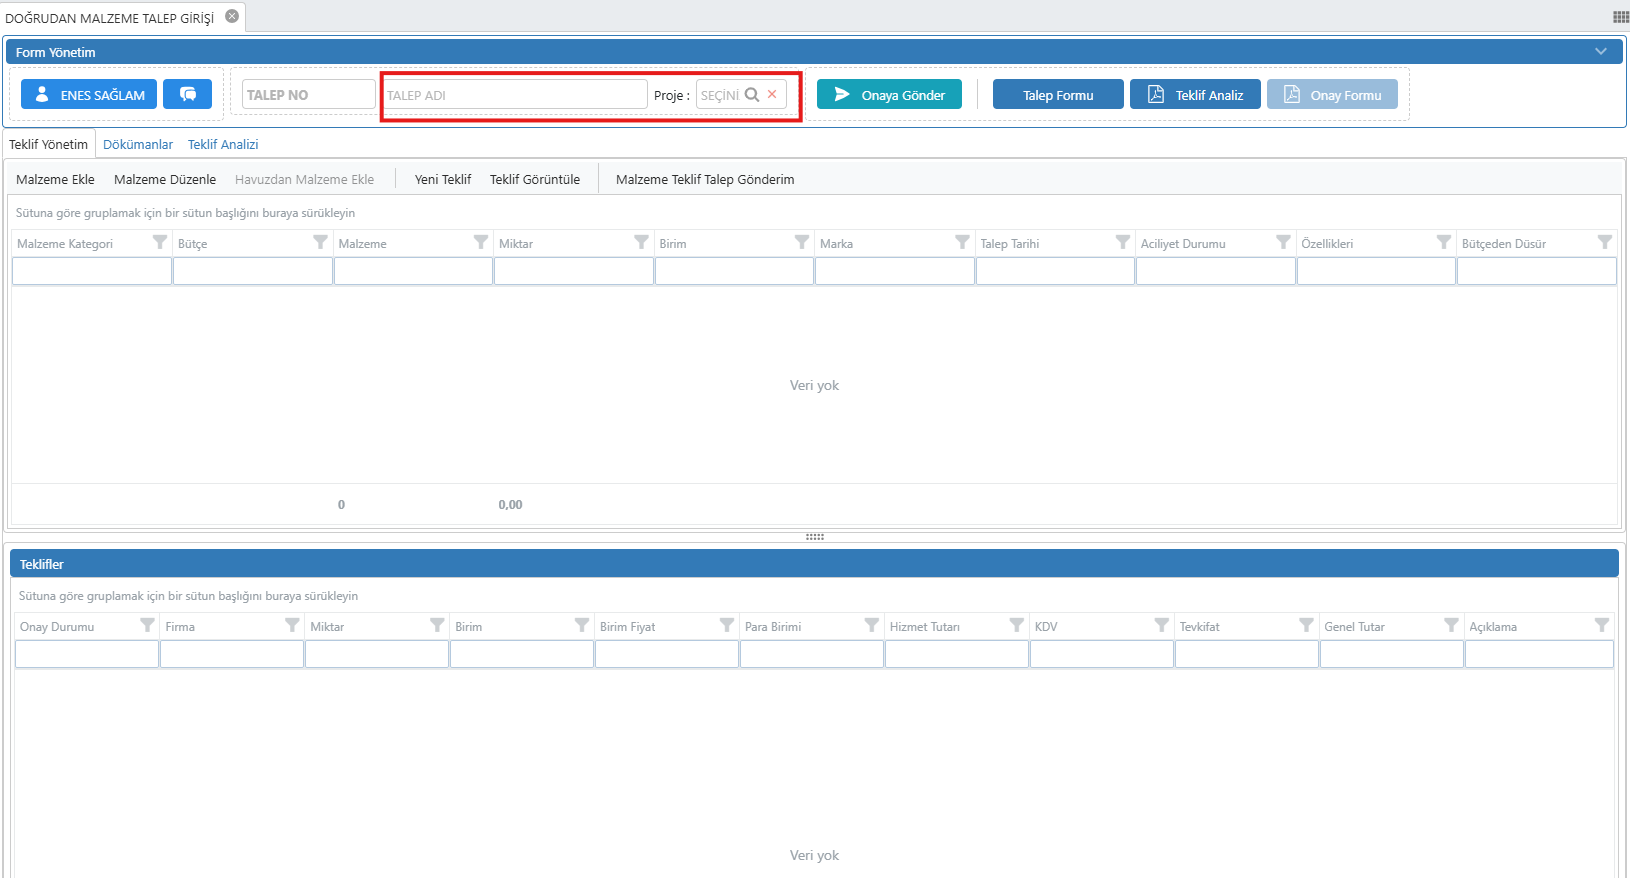The height and width of the screenshot is (878, 1630).
Task: Clear the Proje selection with red X
Action: pos(772,94)
